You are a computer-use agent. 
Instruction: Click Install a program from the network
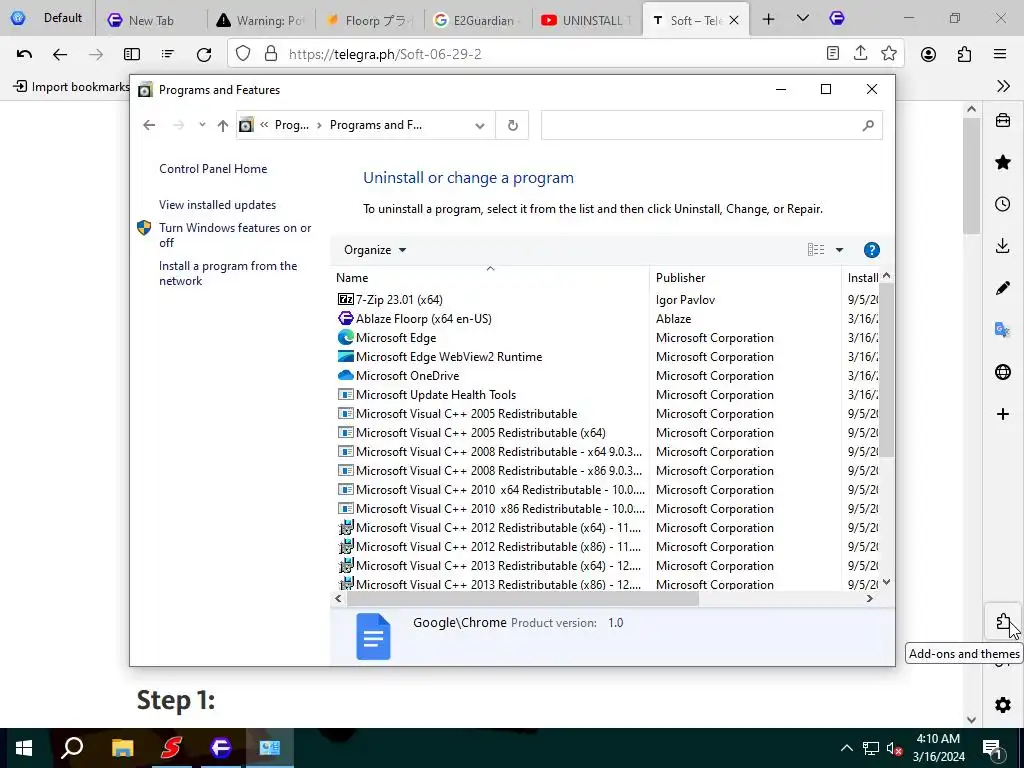(228, 273)
